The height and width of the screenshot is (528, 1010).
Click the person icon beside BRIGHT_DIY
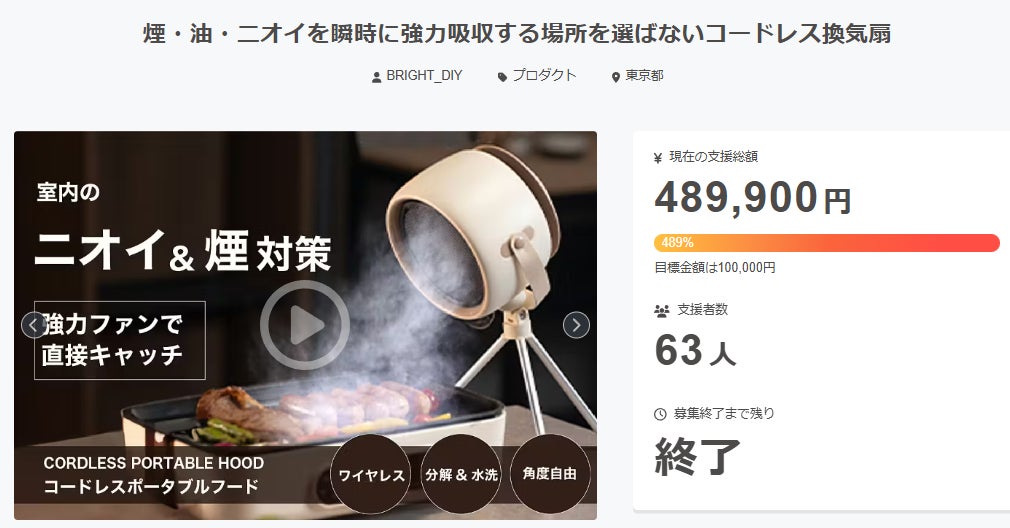[x=377, y=77]
